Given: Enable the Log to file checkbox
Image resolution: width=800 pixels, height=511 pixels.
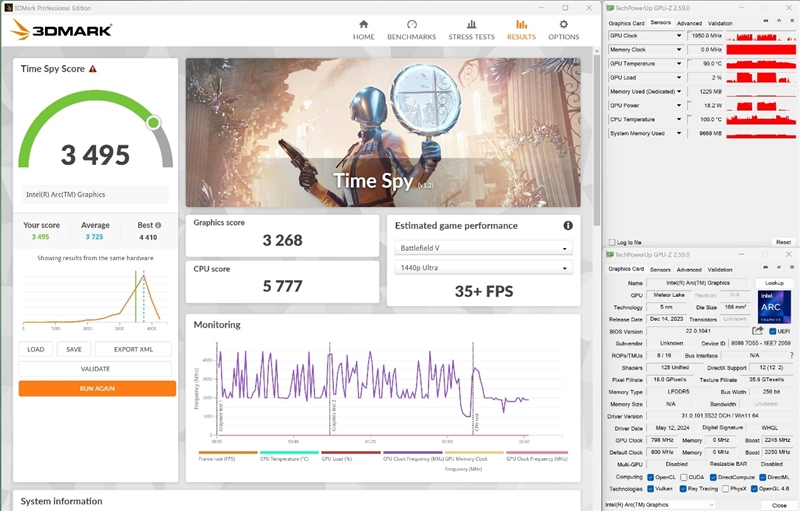Looking at the screenshot, I should pyautogui.click(x=612, y=242).
